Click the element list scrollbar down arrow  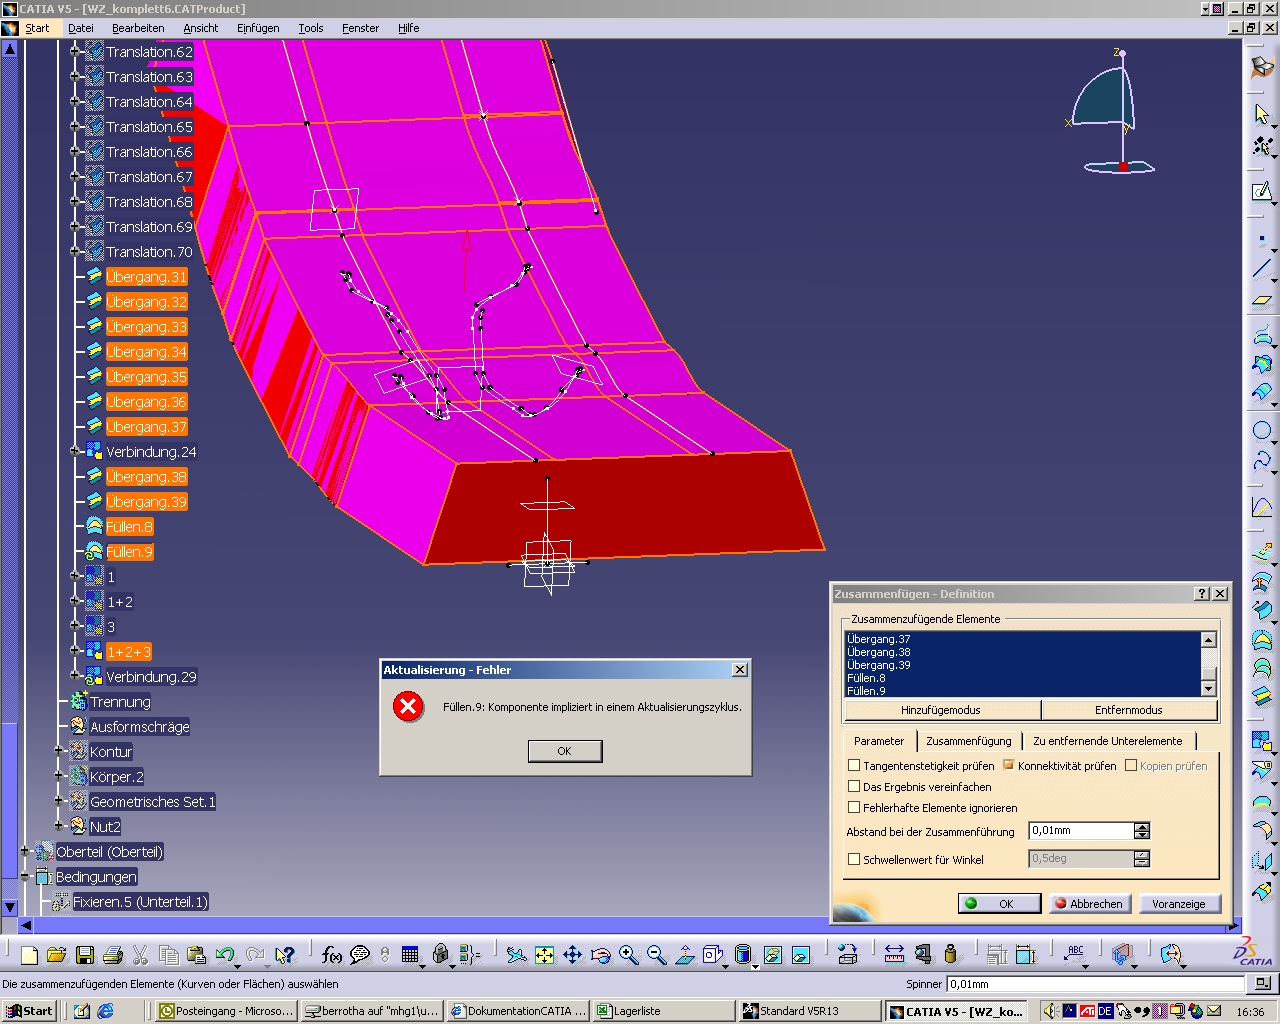(1208, 689)
